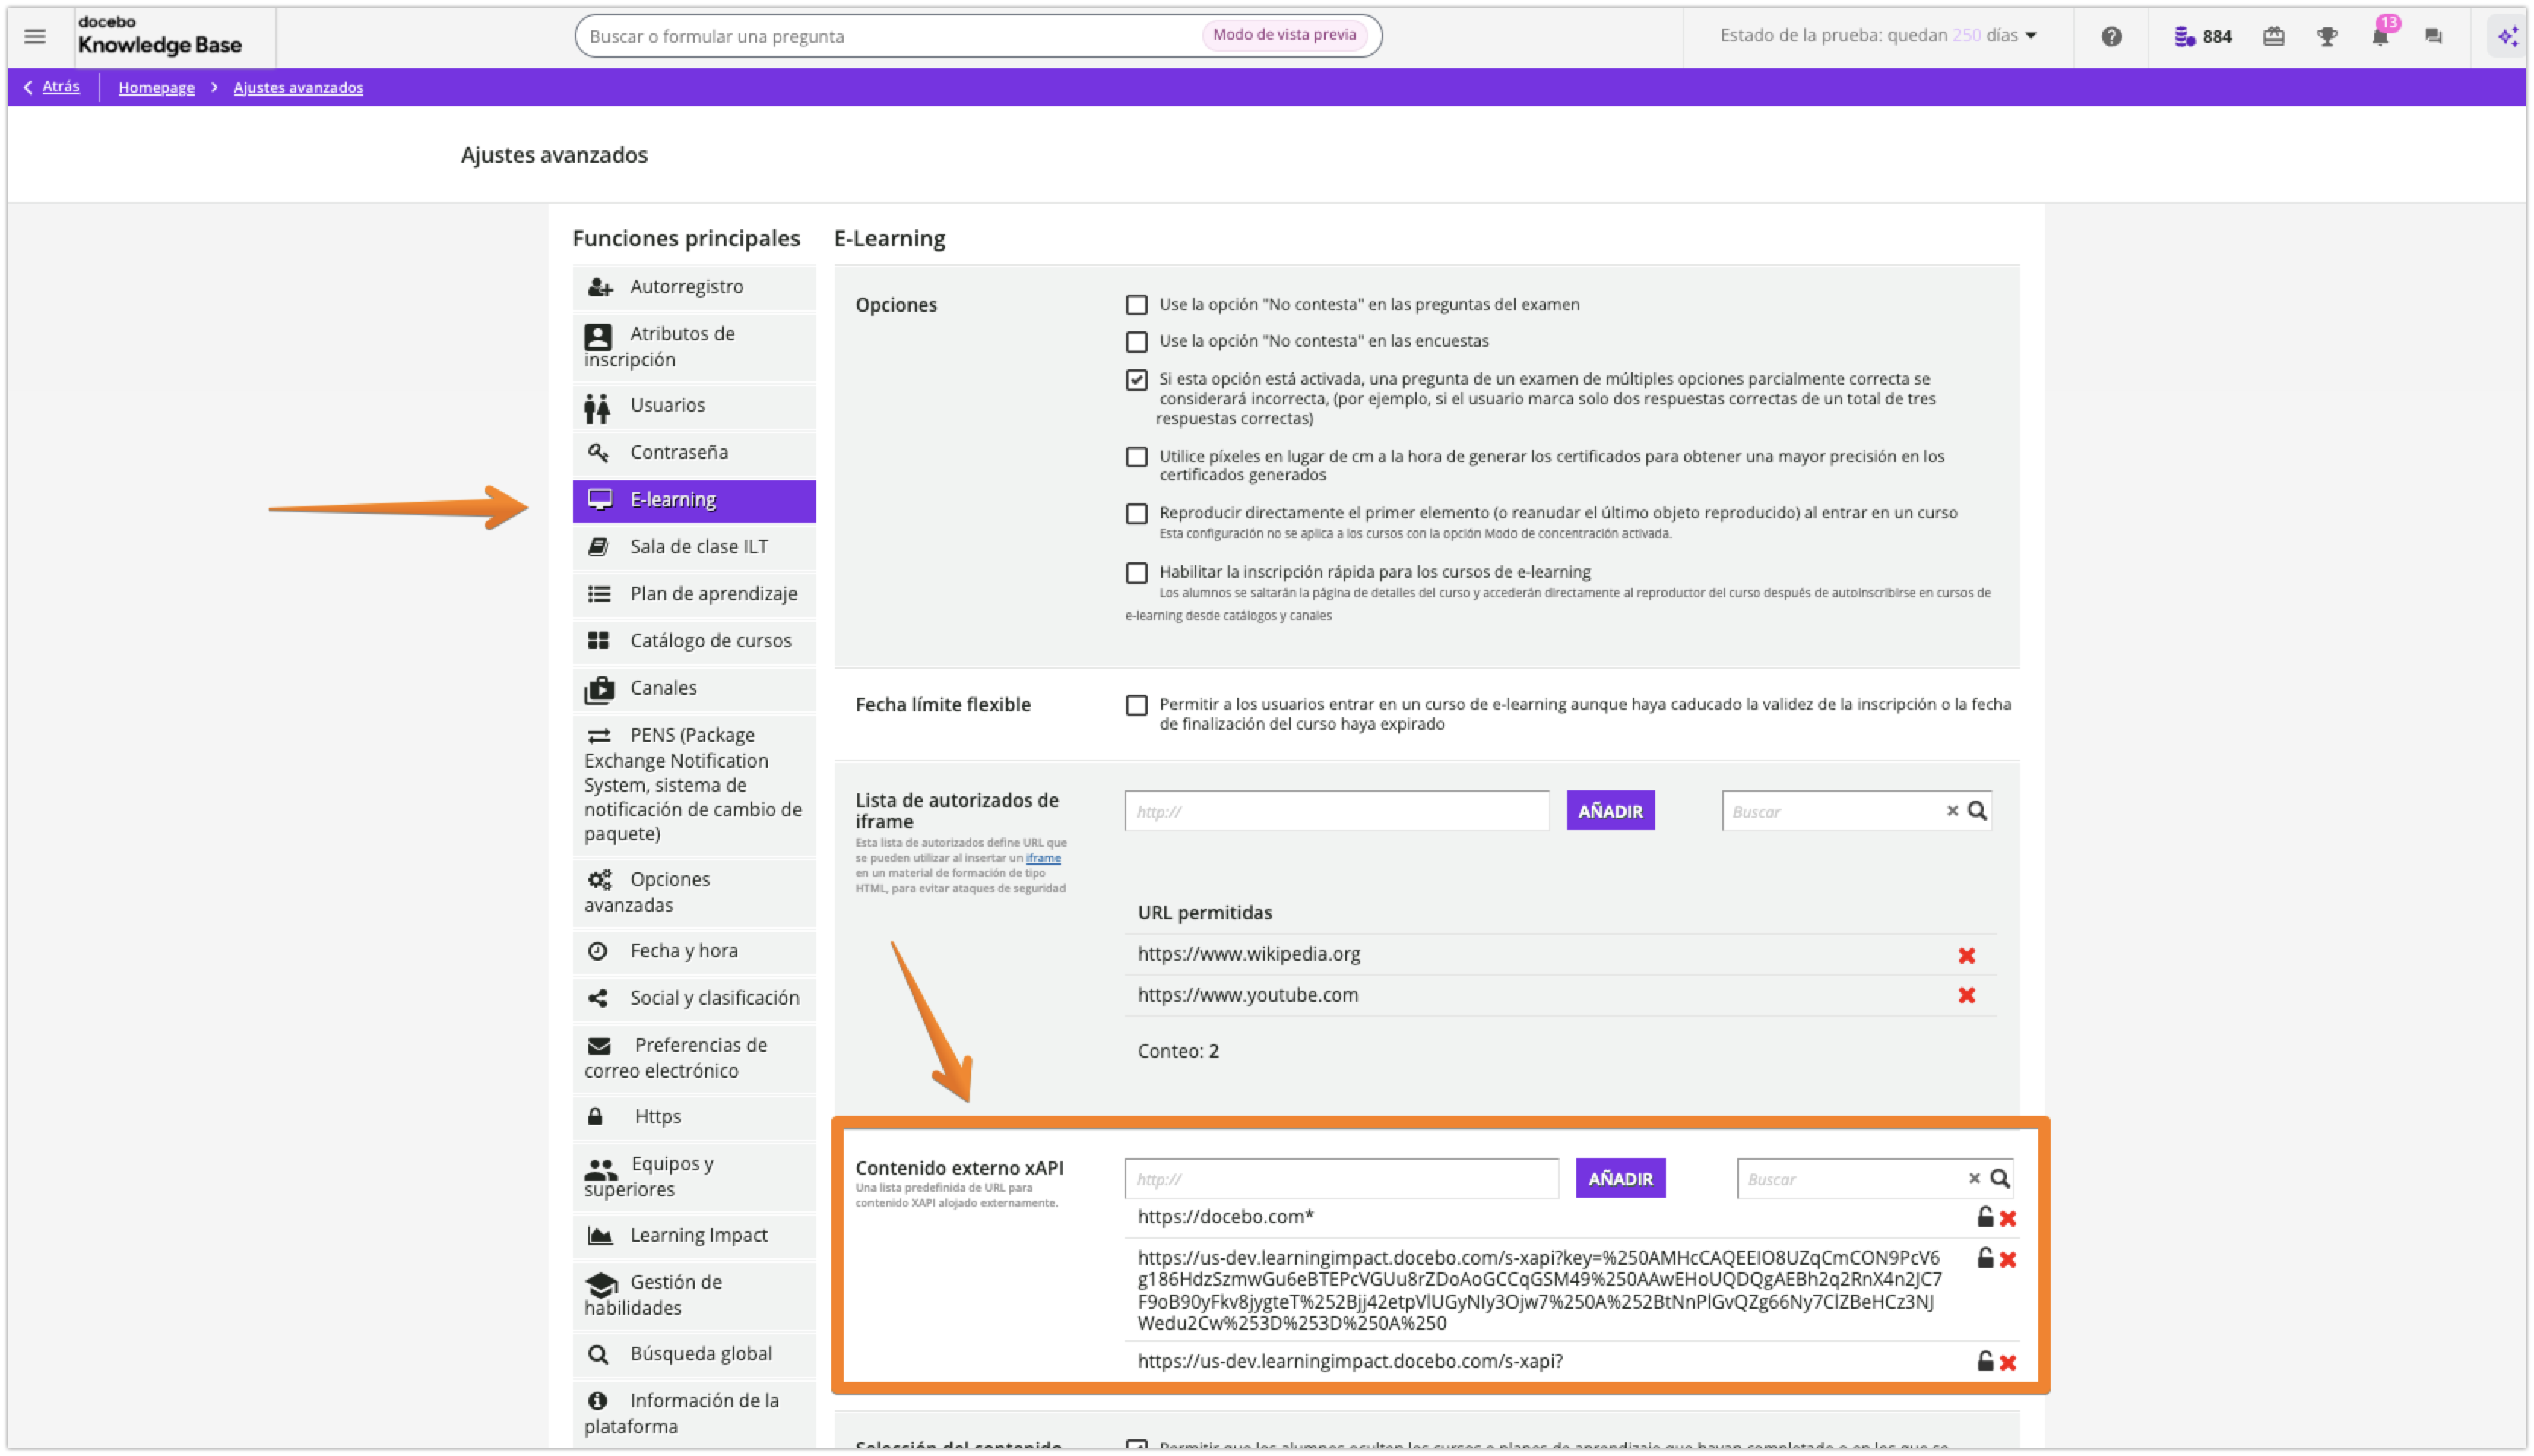Open Plan de aprendizaje section

tap(694, 594)
